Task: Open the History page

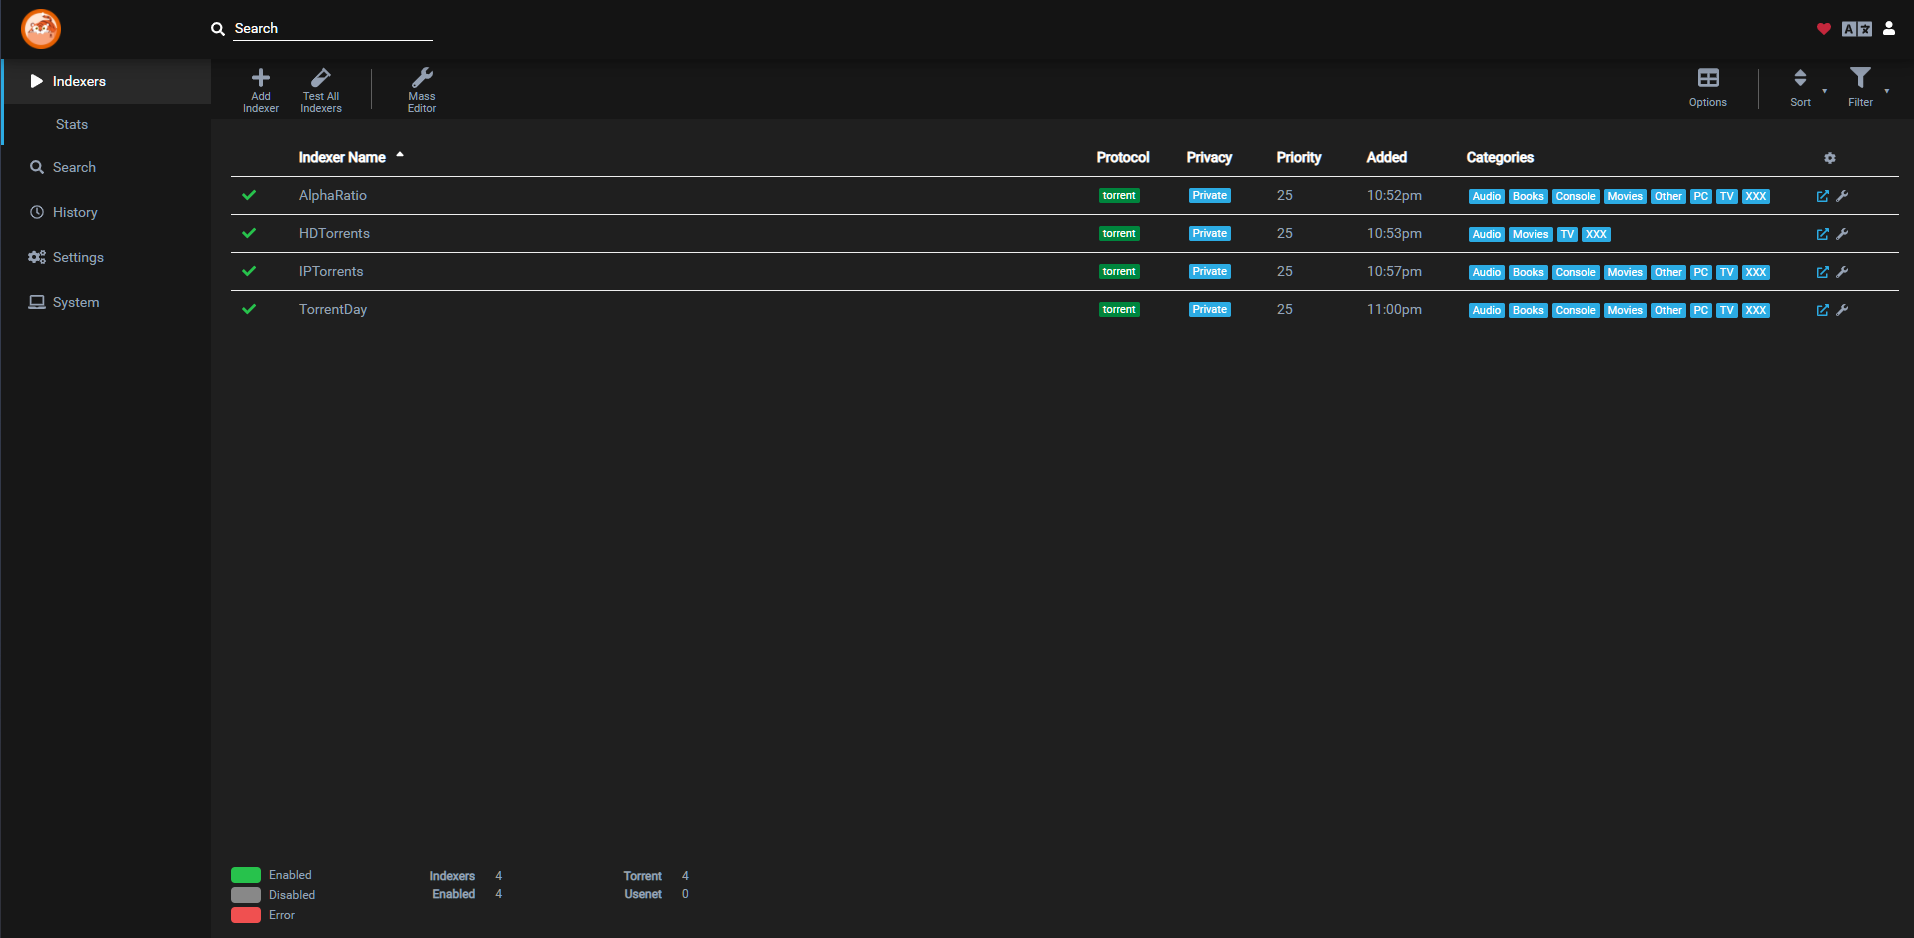Action: pos(75,212)
